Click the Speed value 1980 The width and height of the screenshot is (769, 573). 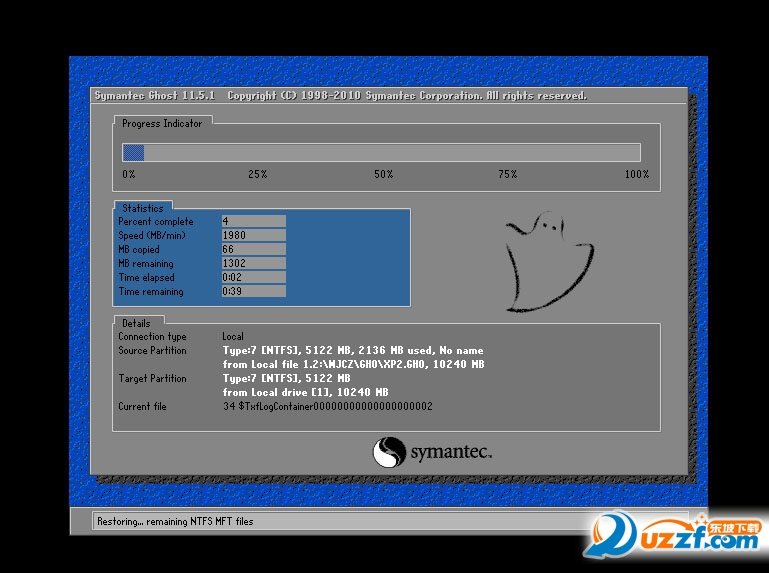click(254, 235)
